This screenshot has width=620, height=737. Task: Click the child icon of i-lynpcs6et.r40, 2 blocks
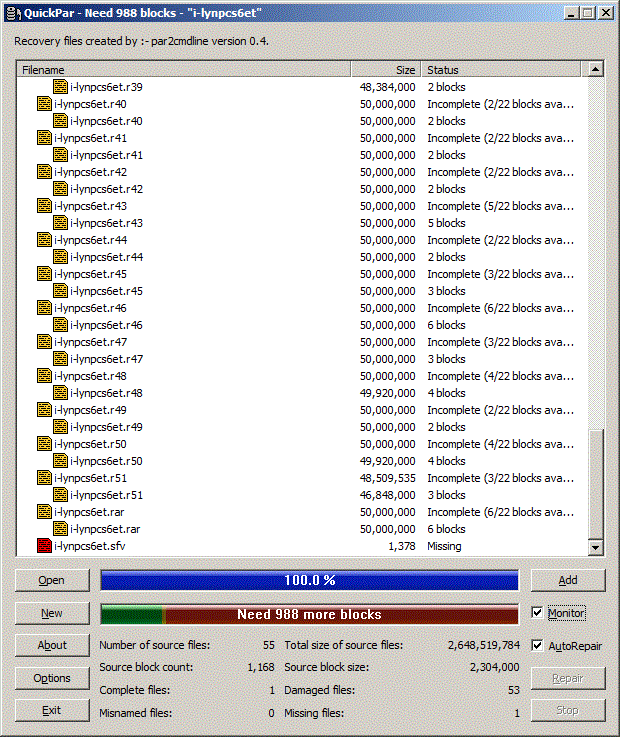point(60,121)
